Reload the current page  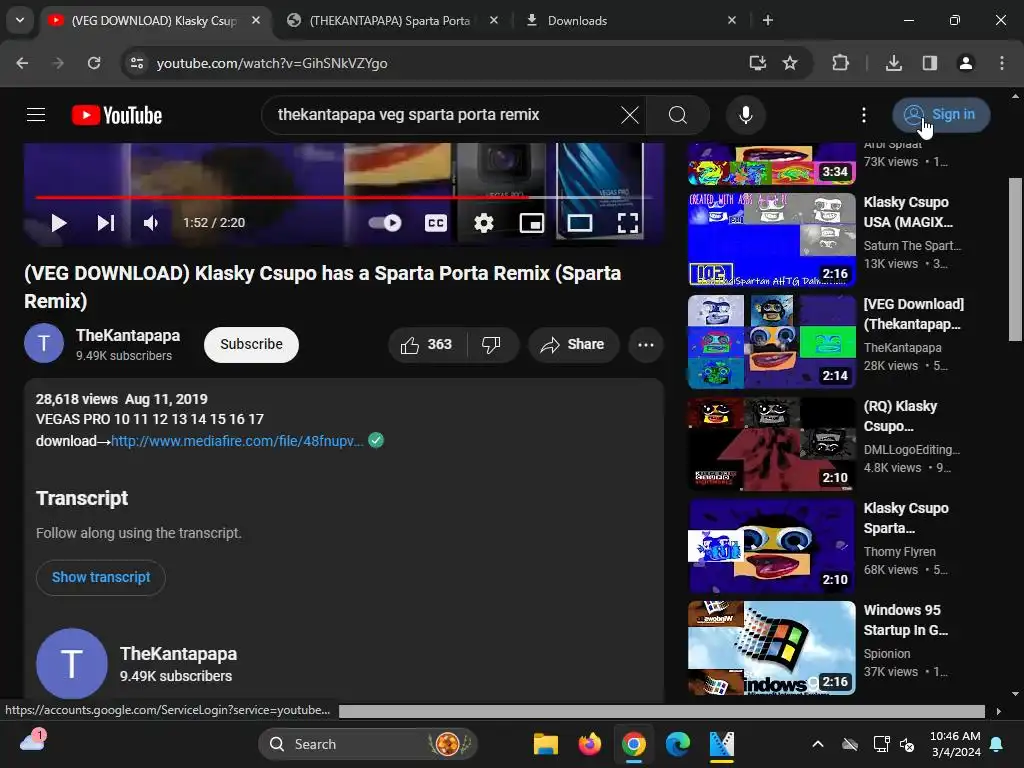pos(94,63)
